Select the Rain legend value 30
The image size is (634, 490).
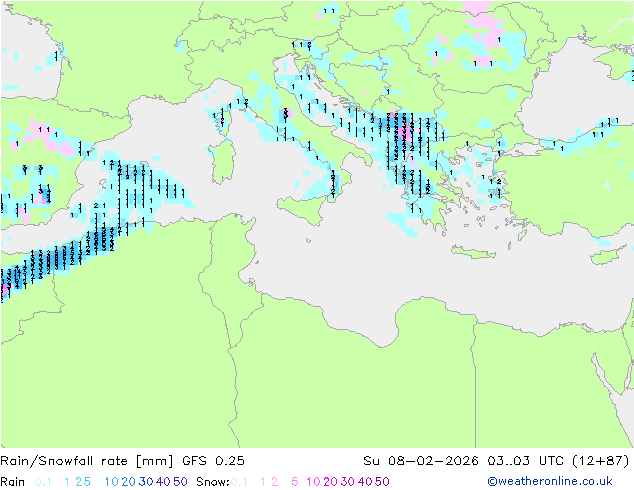[x=146, y=482]
